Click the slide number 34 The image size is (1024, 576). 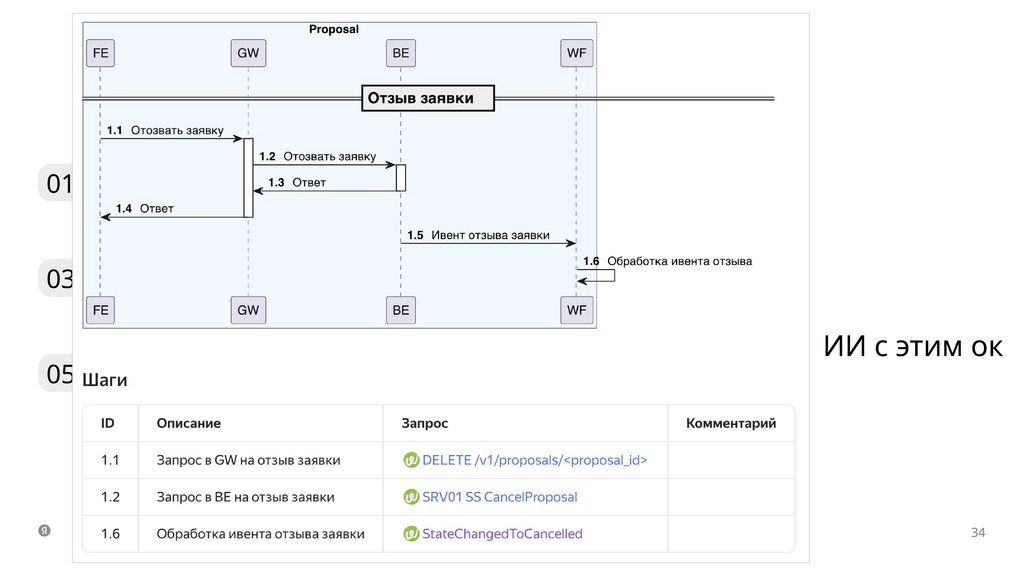coord(978,532)
